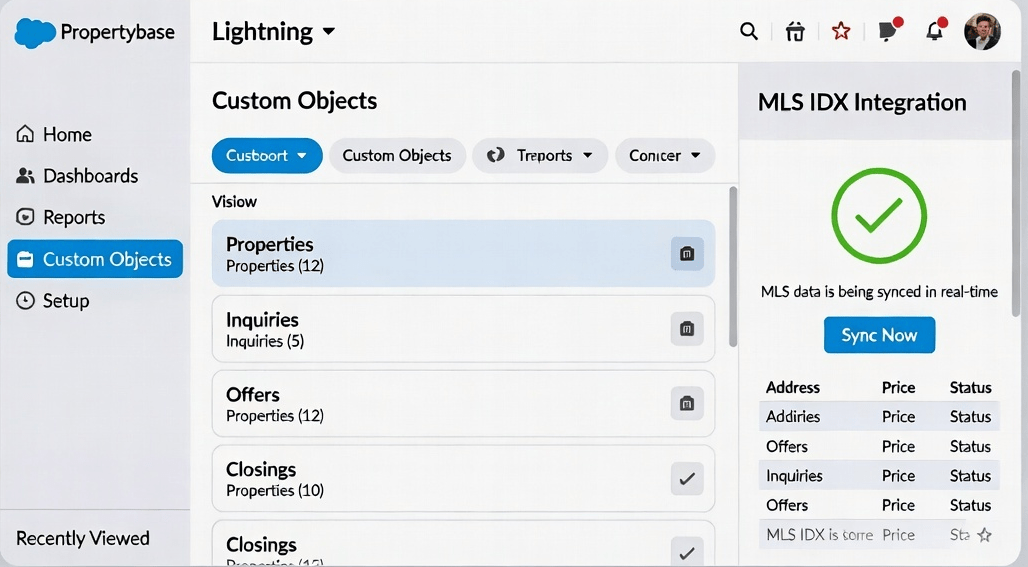Select the Closings Properties (10) card

(x=463, y=479)
